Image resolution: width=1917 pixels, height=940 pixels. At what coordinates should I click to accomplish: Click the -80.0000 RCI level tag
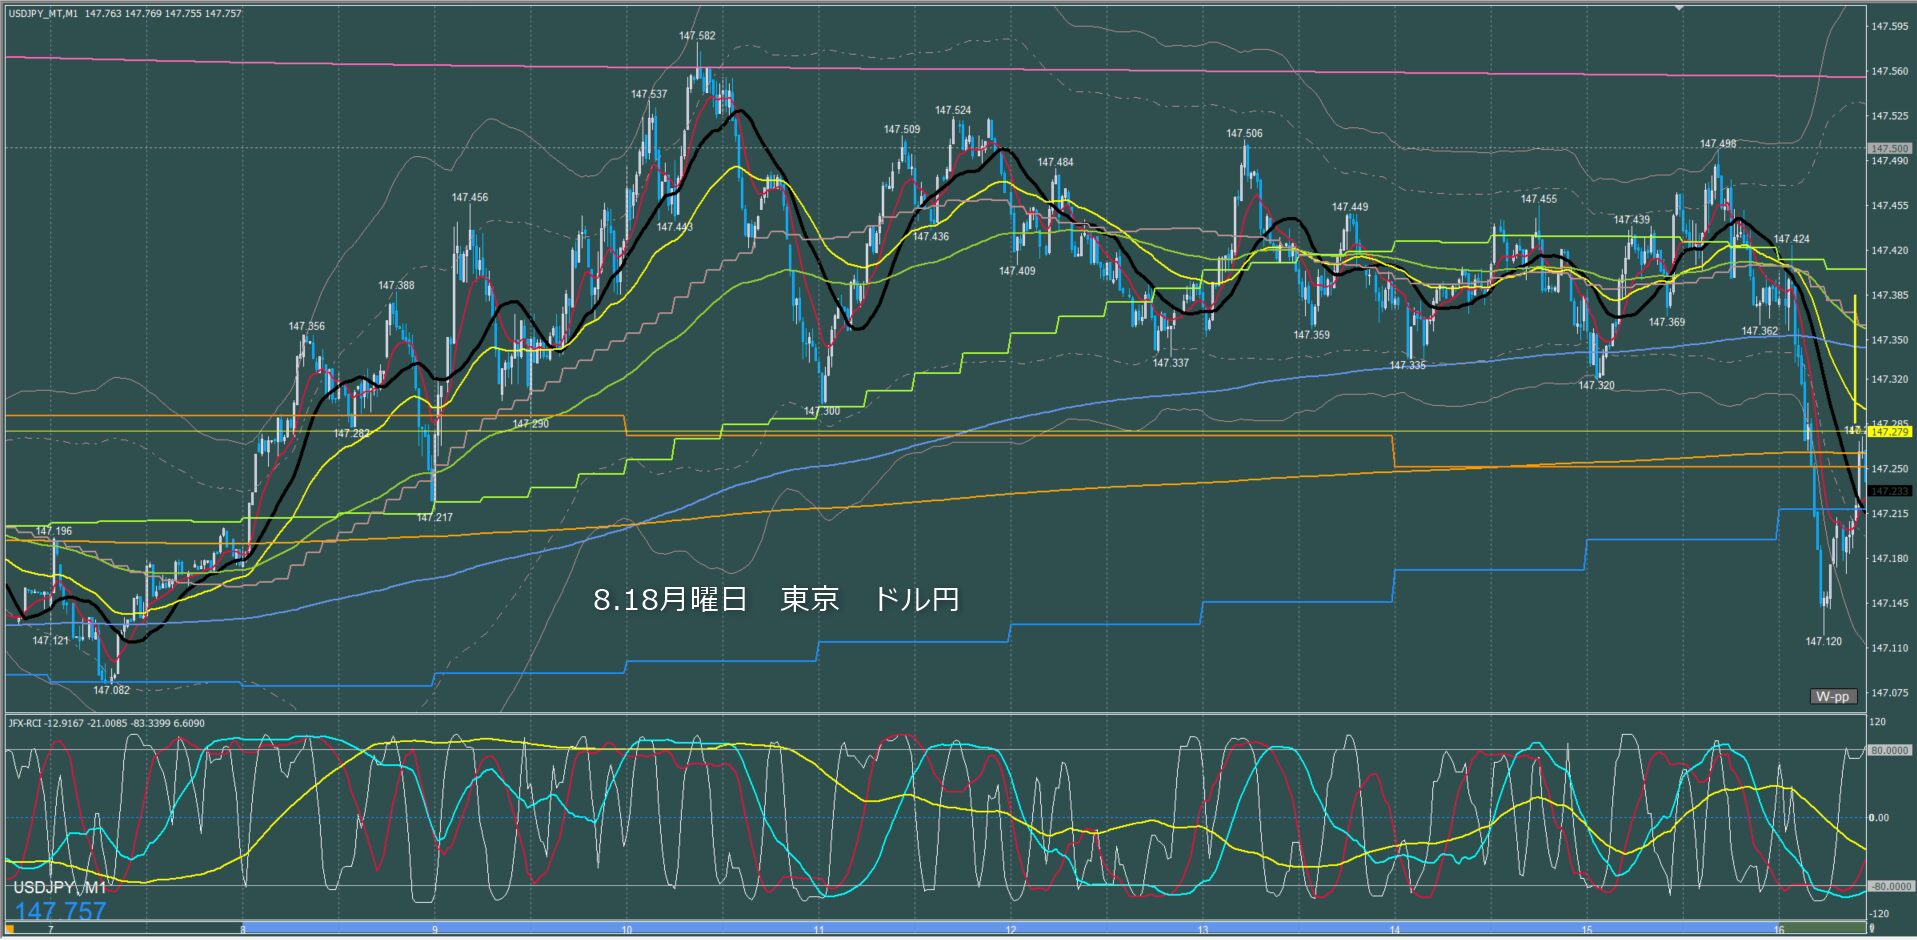[x=1890, y=886]
